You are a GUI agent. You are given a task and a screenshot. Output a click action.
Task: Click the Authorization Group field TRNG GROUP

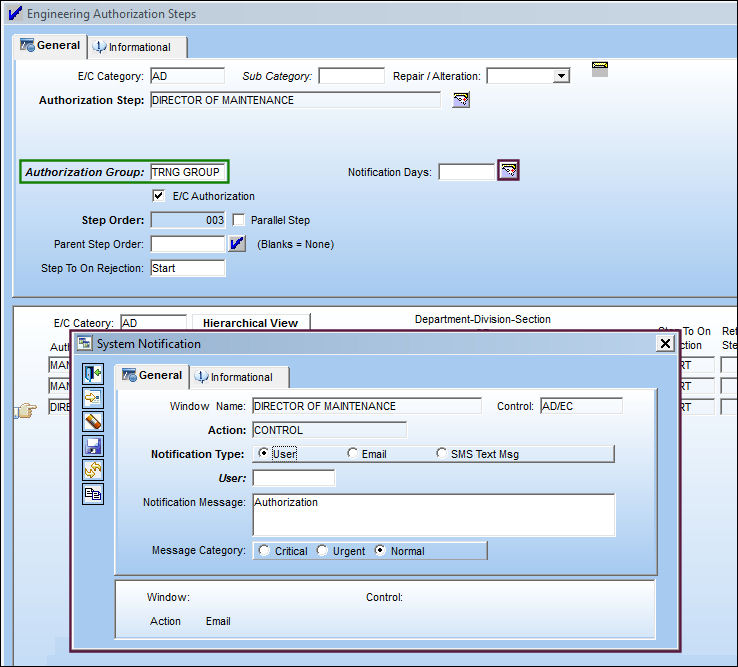187,172
